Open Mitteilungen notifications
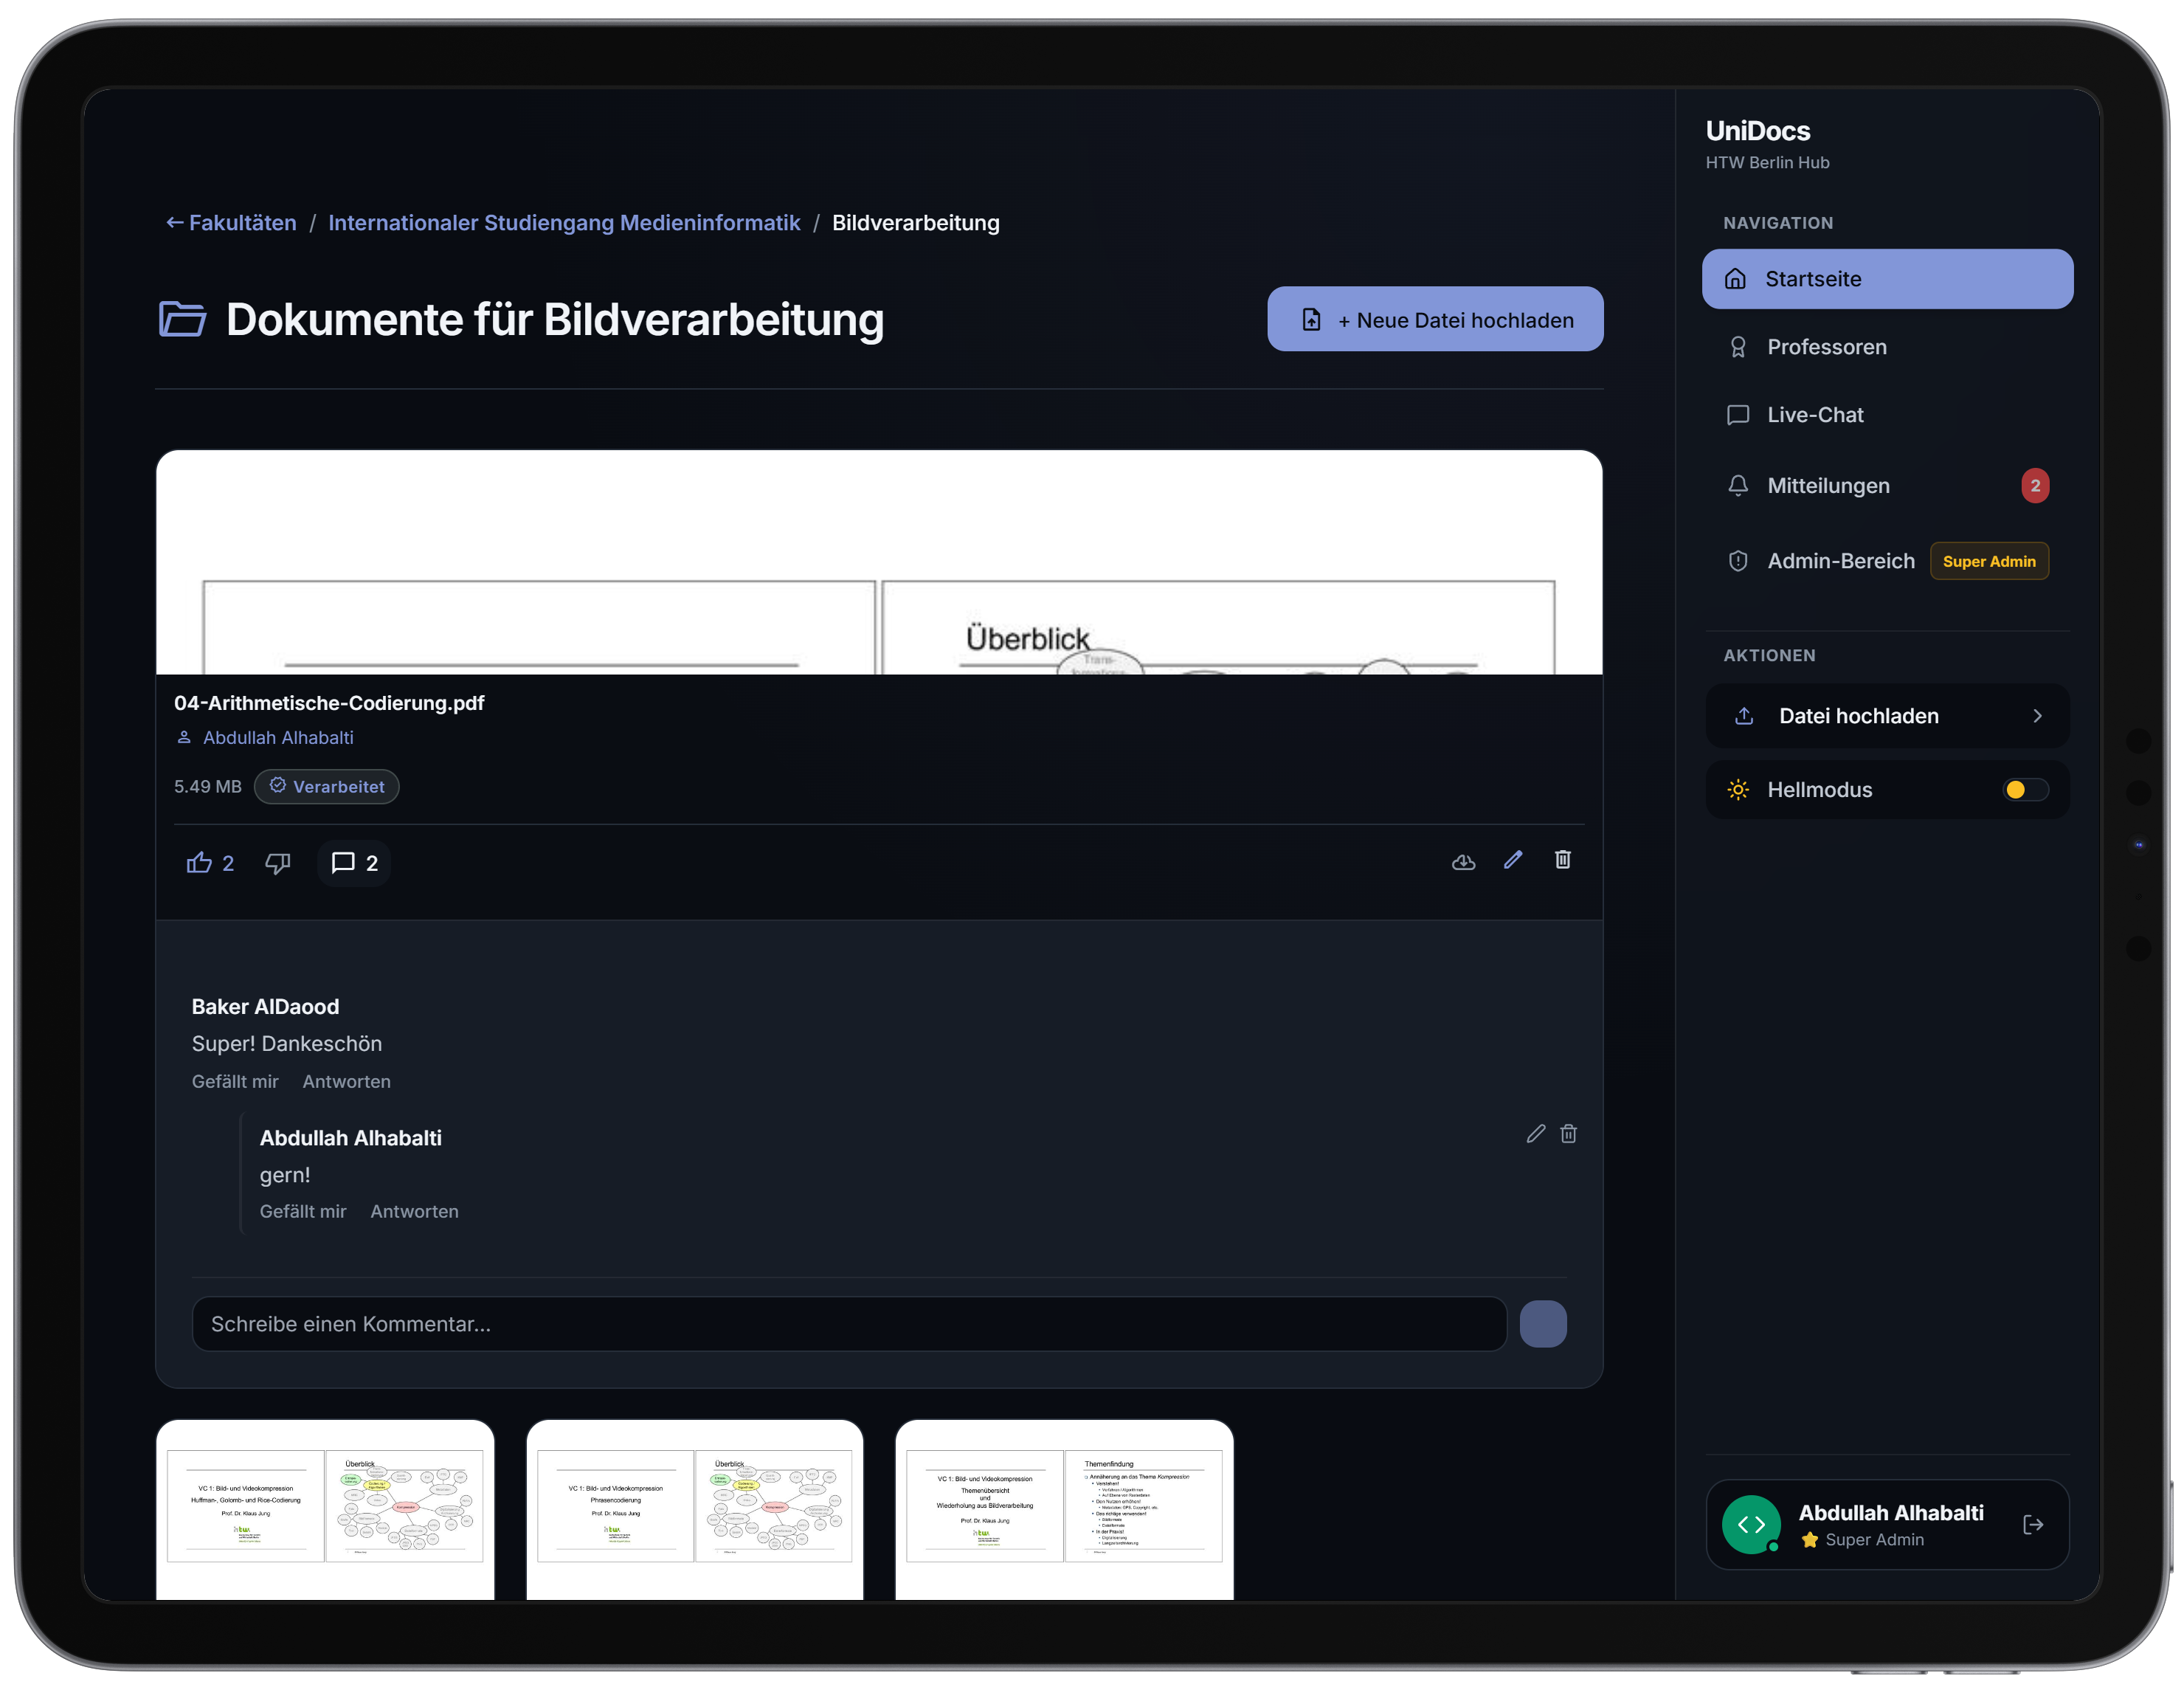2184x1690 pixels. [x=1887, y=486]
